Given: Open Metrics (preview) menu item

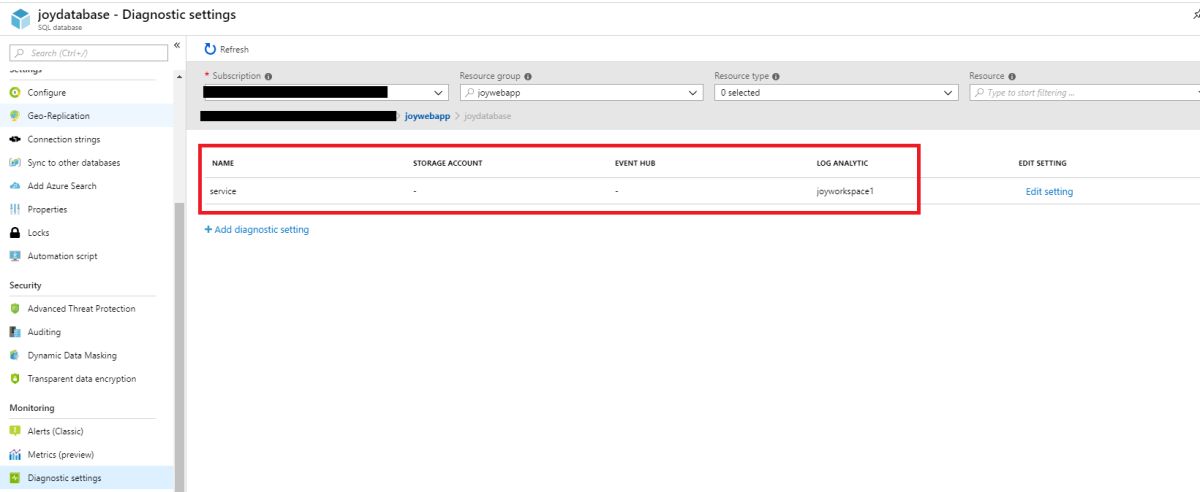Looking at the screenshot, I should click(x=86, y=455).
